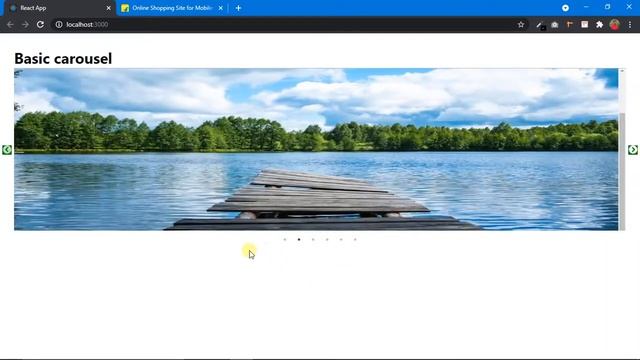Select the active second carousel dot

point(299,240)
